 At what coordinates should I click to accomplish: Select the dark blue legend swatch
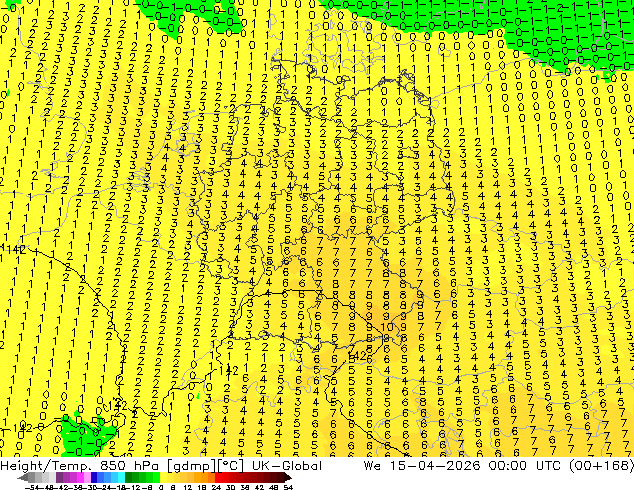pos(94,478)
